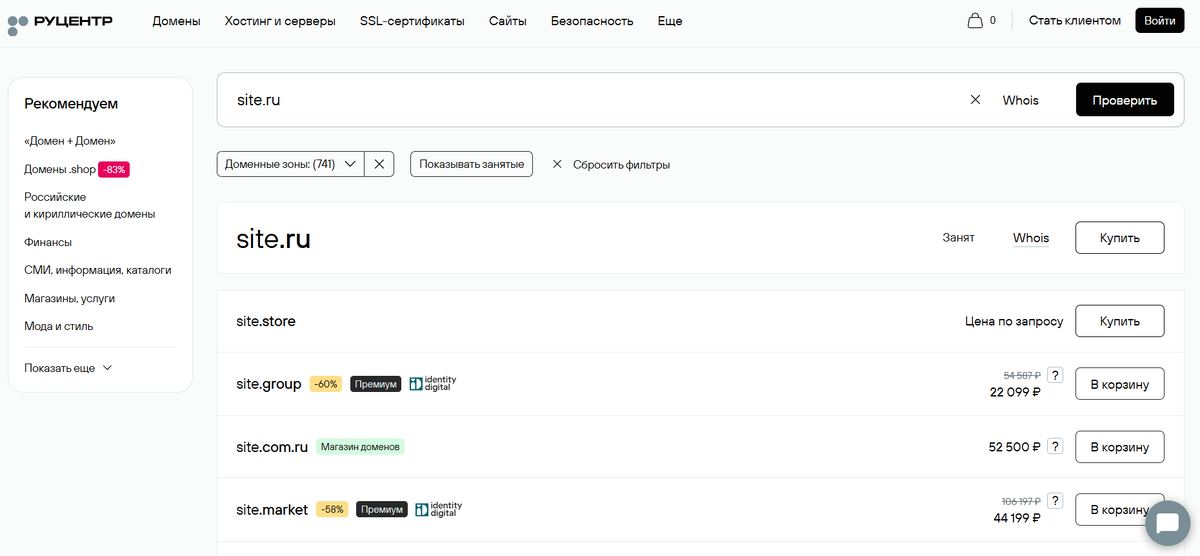Screen dimensions: 1200x556
Task: Add site.market to cart
Action: click(x=1120, y=509)
